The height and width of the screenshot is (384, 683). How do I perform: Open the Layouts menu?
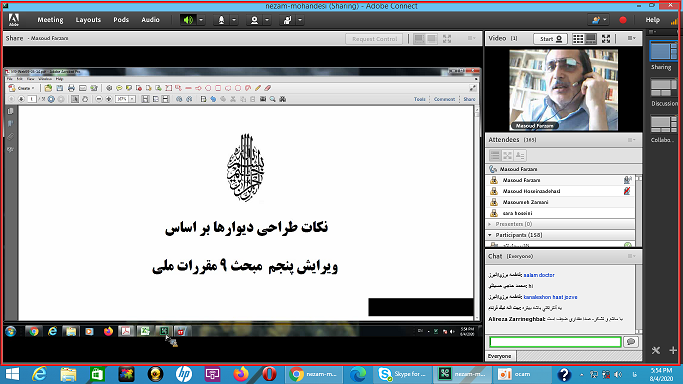[88, 20]
